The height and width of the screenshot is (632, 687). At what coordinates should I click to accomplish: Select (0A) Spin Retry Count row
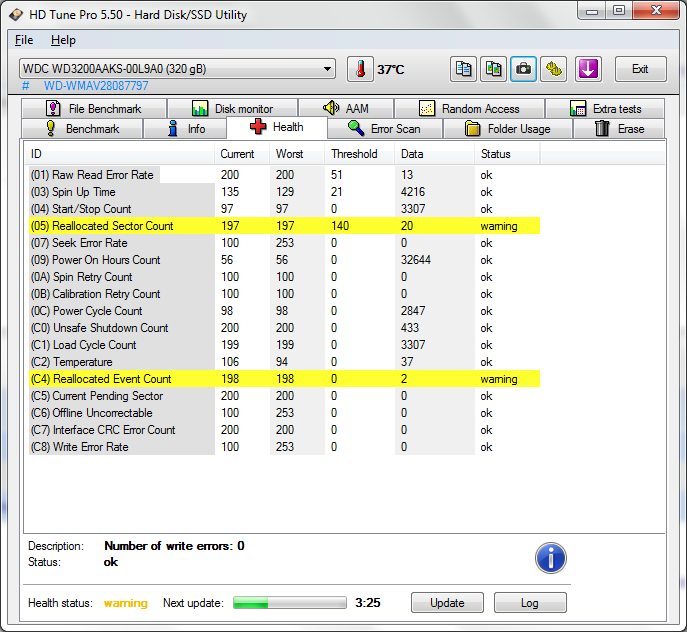284,277
